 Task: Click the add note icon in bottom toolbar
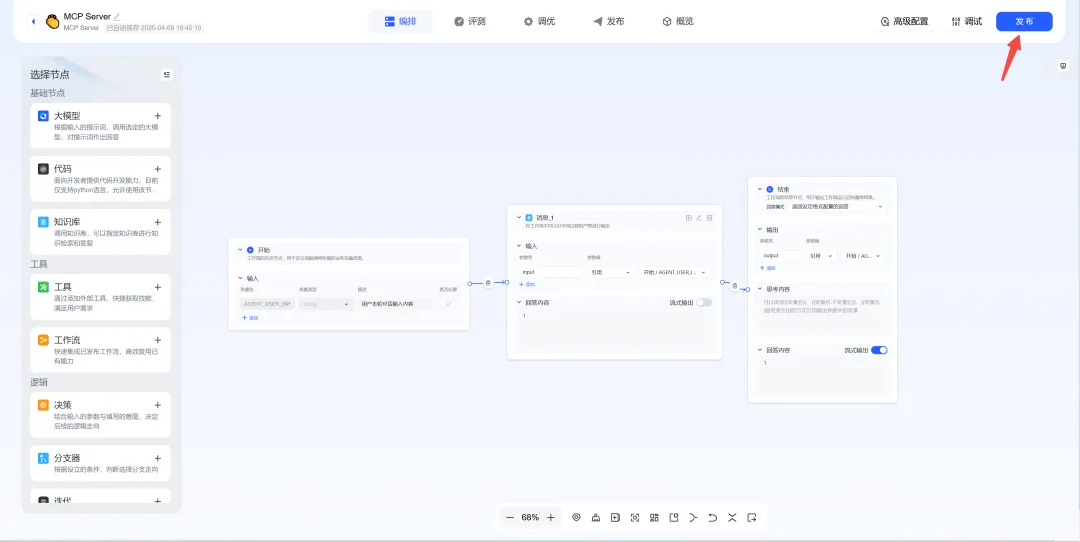click(615, 517)
